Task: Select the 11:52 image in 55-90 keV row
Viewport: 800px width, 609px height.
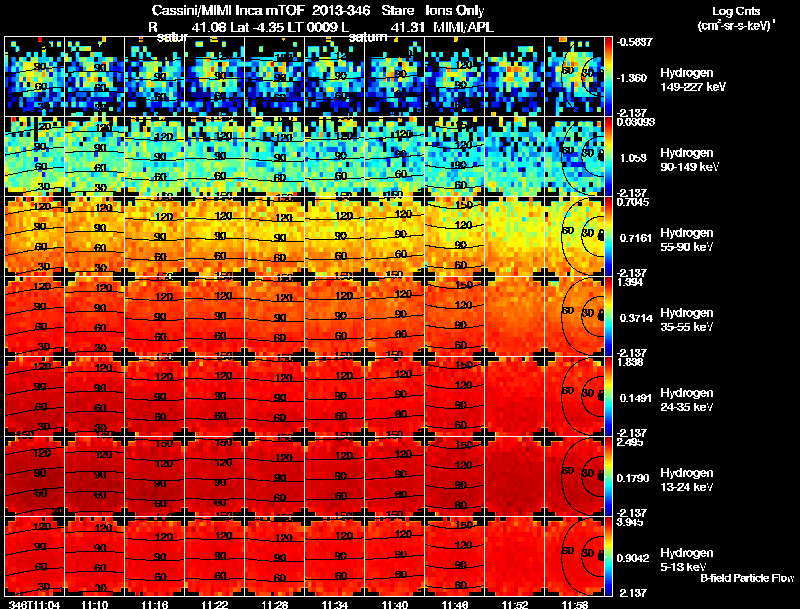Action: (x=515, y=236)
